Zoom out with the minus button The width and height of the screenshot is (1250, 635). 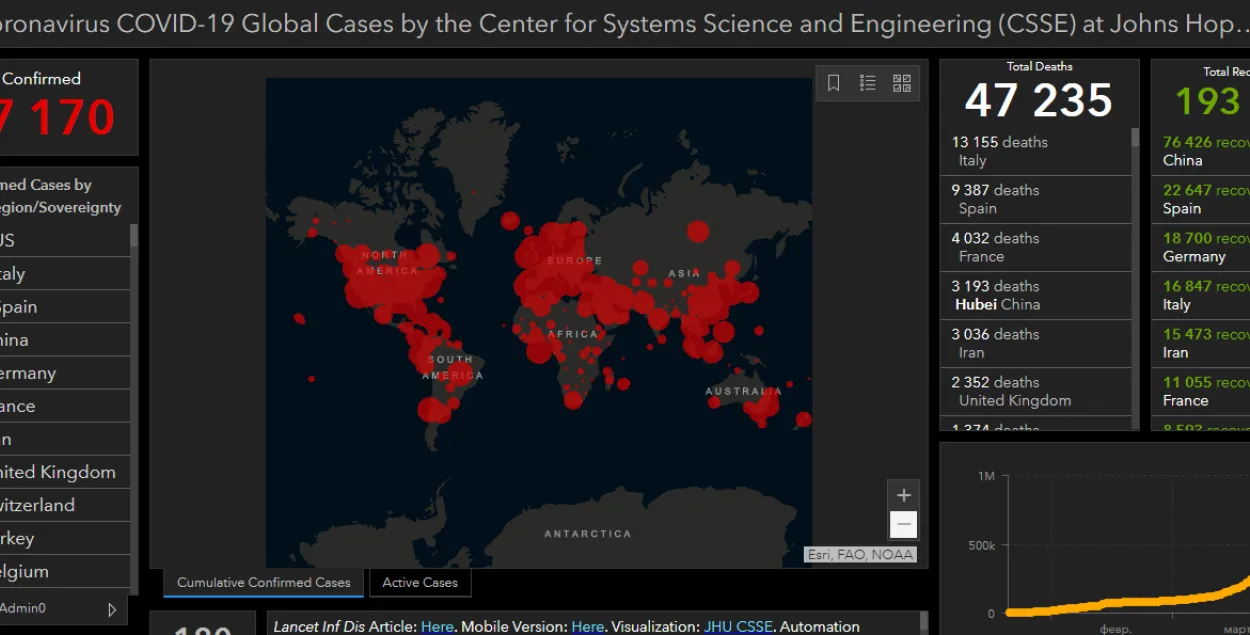[903, 525]
